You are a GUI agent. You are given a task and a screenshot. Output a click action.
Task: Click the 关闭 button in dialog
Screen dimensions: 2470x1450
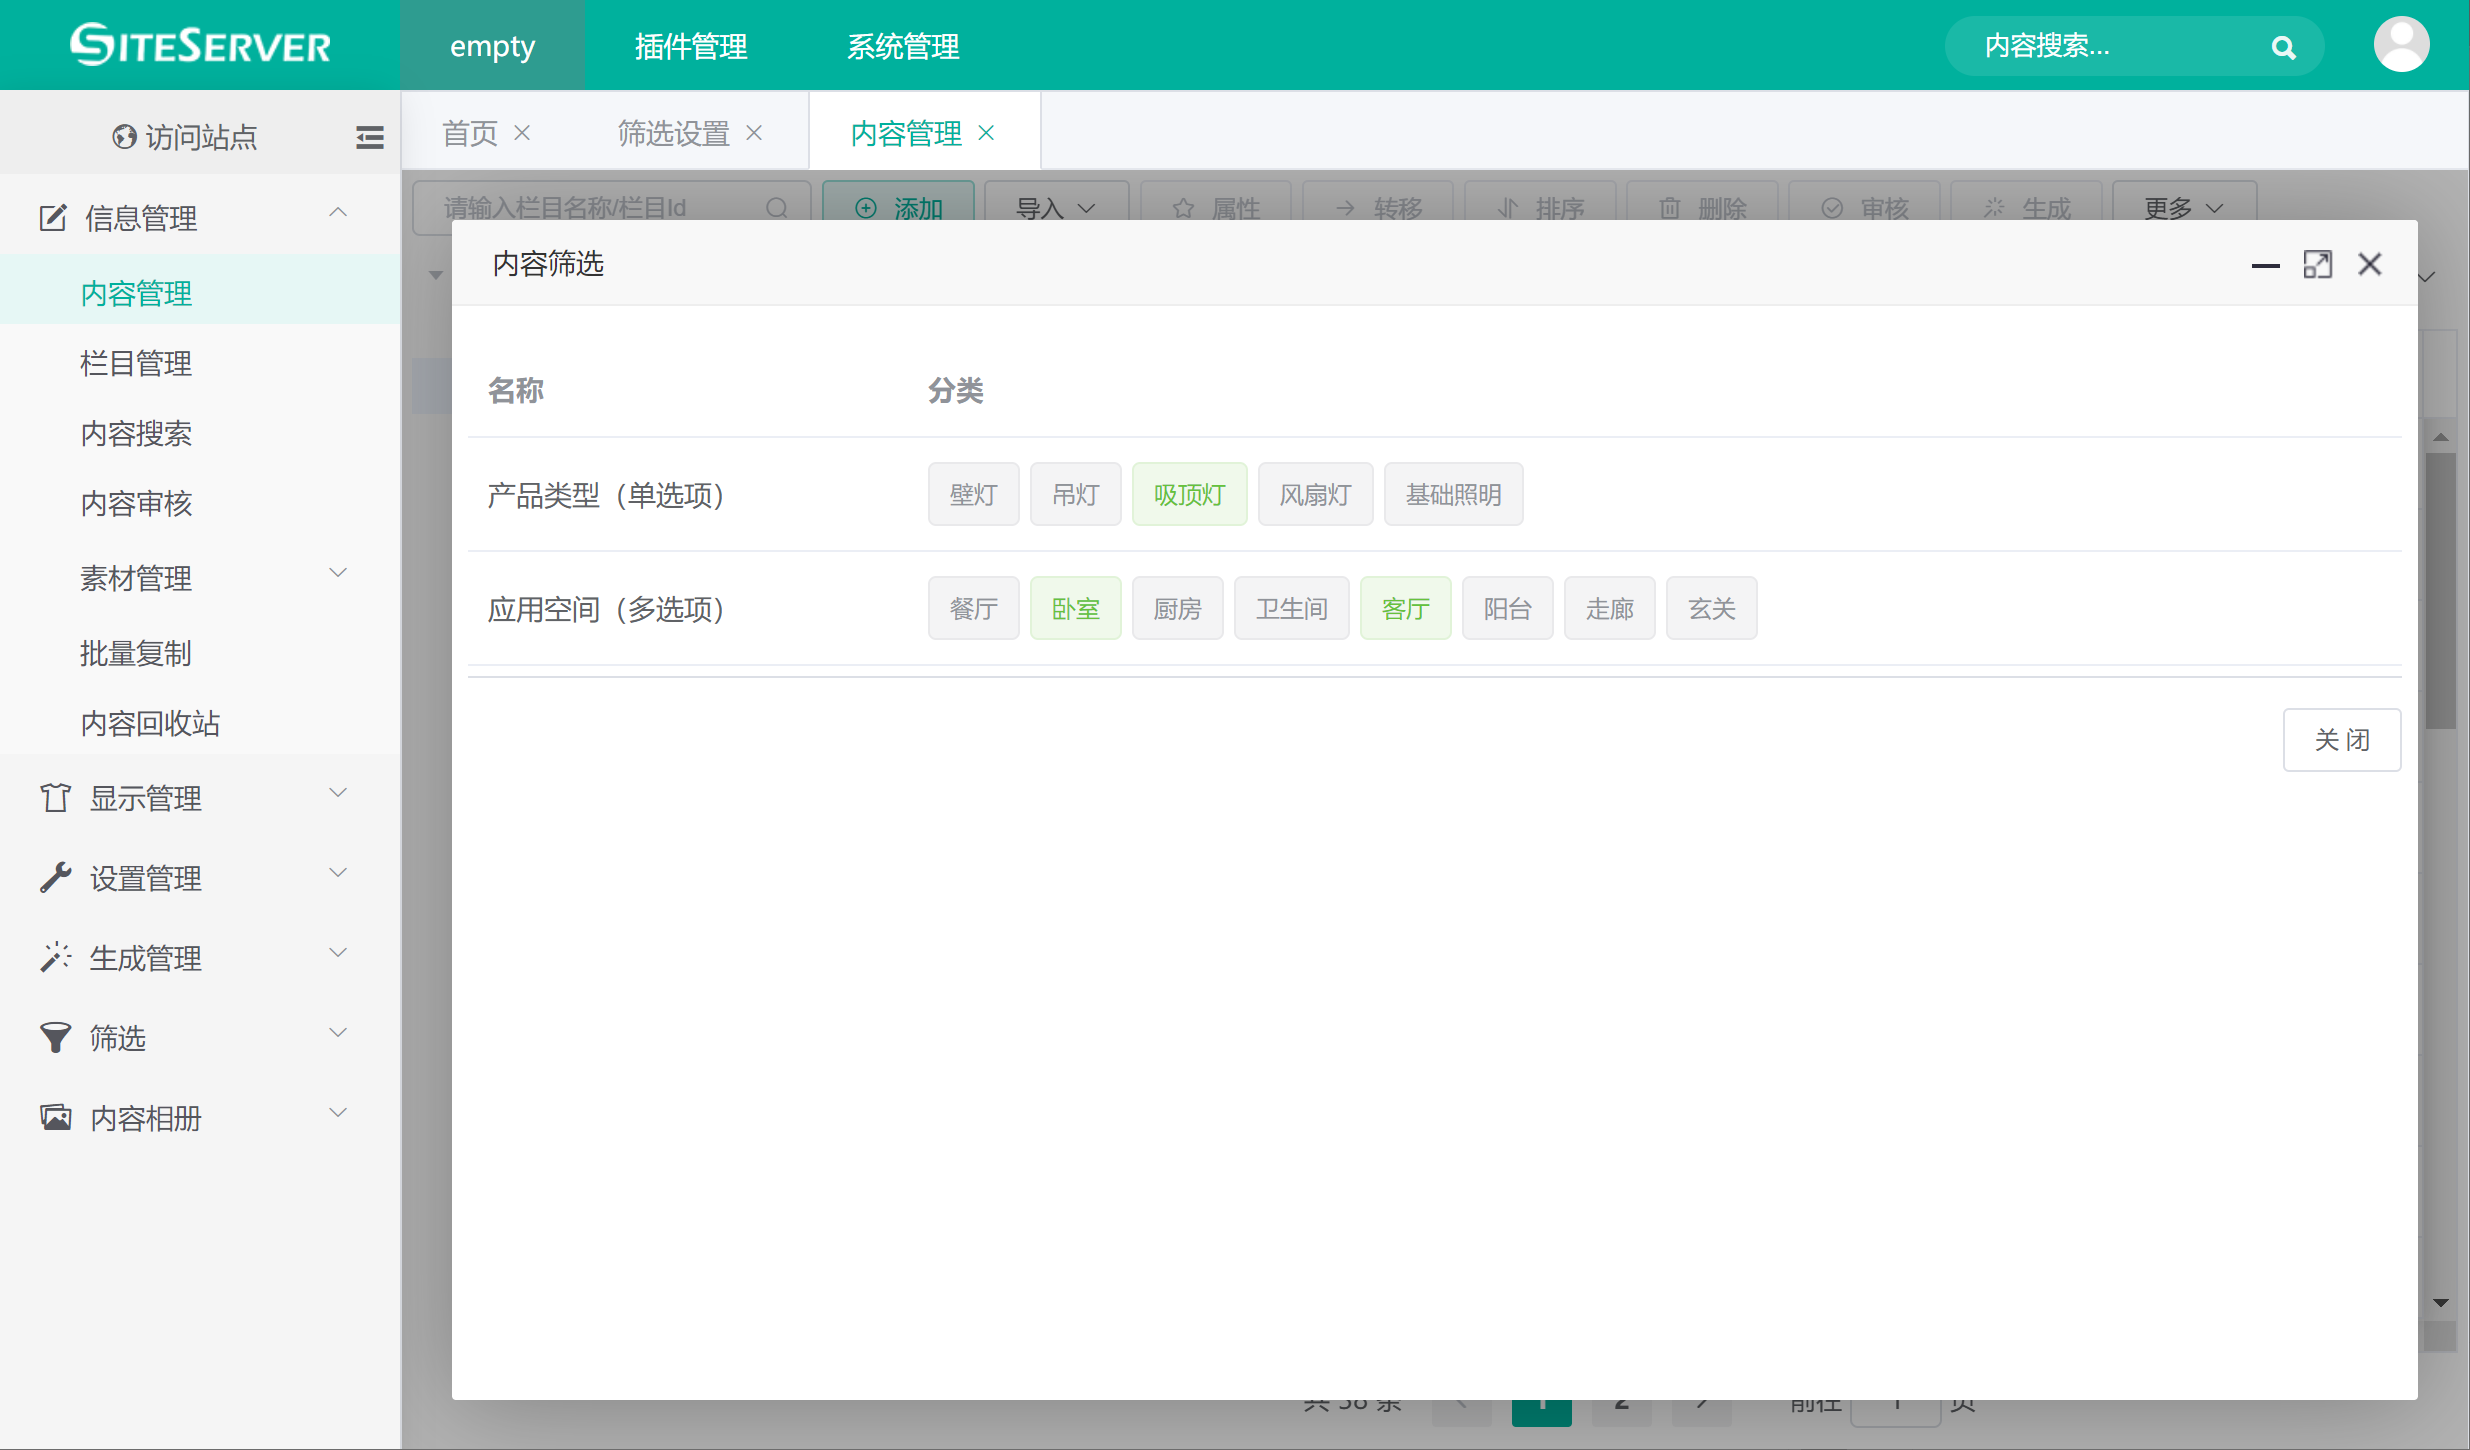(2341, 740)
